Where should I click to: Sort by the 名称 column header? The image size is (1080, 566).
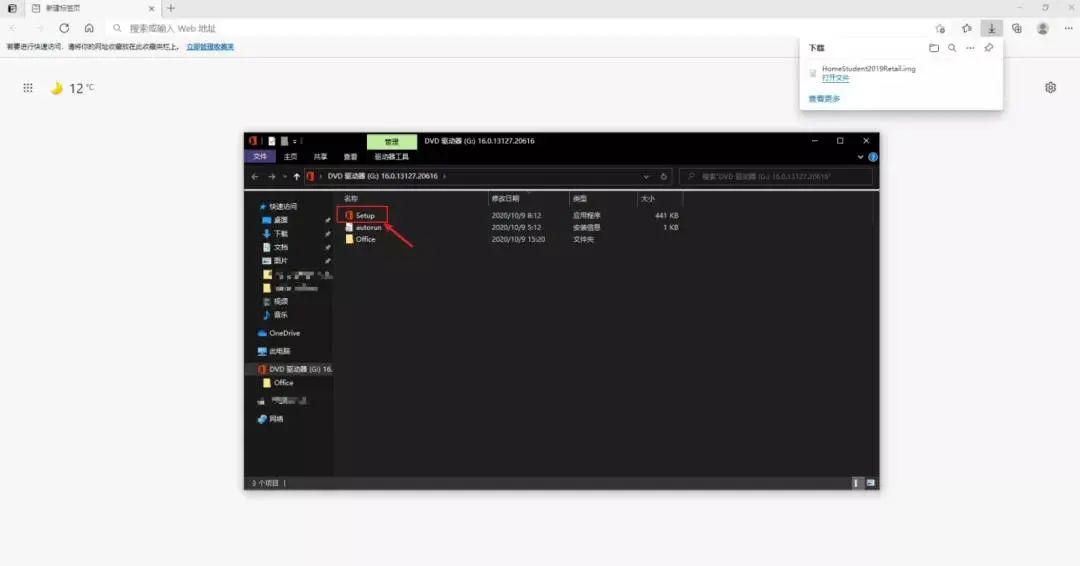(x=351, y=198)
